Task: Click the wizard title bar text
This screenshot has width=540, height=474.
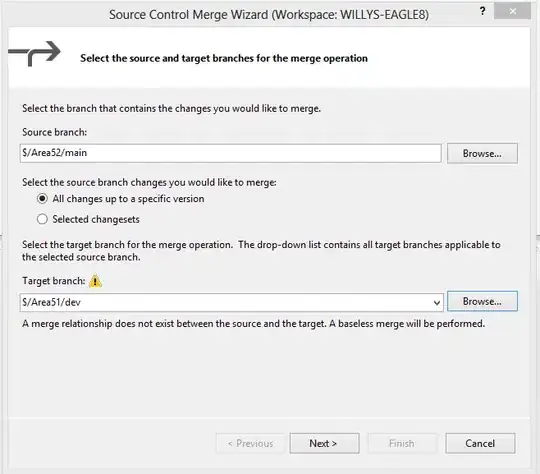Action: pyautogui.click(x=269, y=15)
